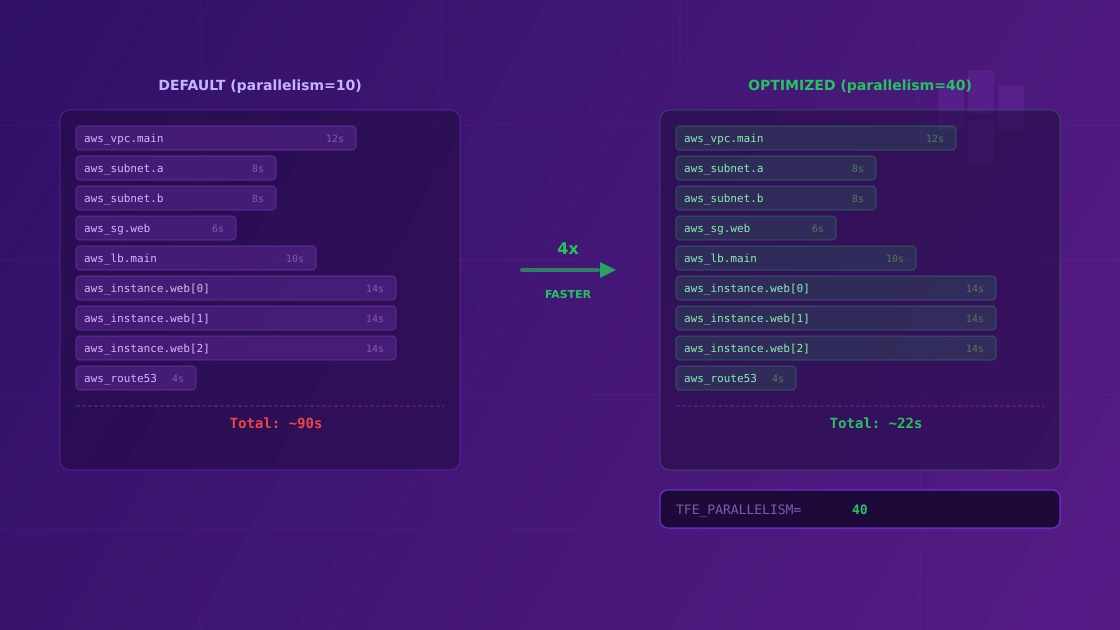Image resolution: width=1120 pixels, height=630 pixels.
Task: Select the aws_vpc.main bar in the DEFAULT panel
Action: tap(215, 138)
